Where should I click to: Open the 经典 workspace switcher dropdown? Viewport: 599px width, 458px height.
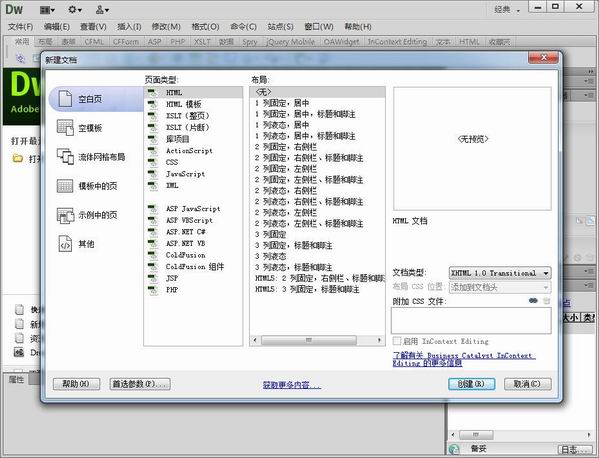tap(508, 10)
